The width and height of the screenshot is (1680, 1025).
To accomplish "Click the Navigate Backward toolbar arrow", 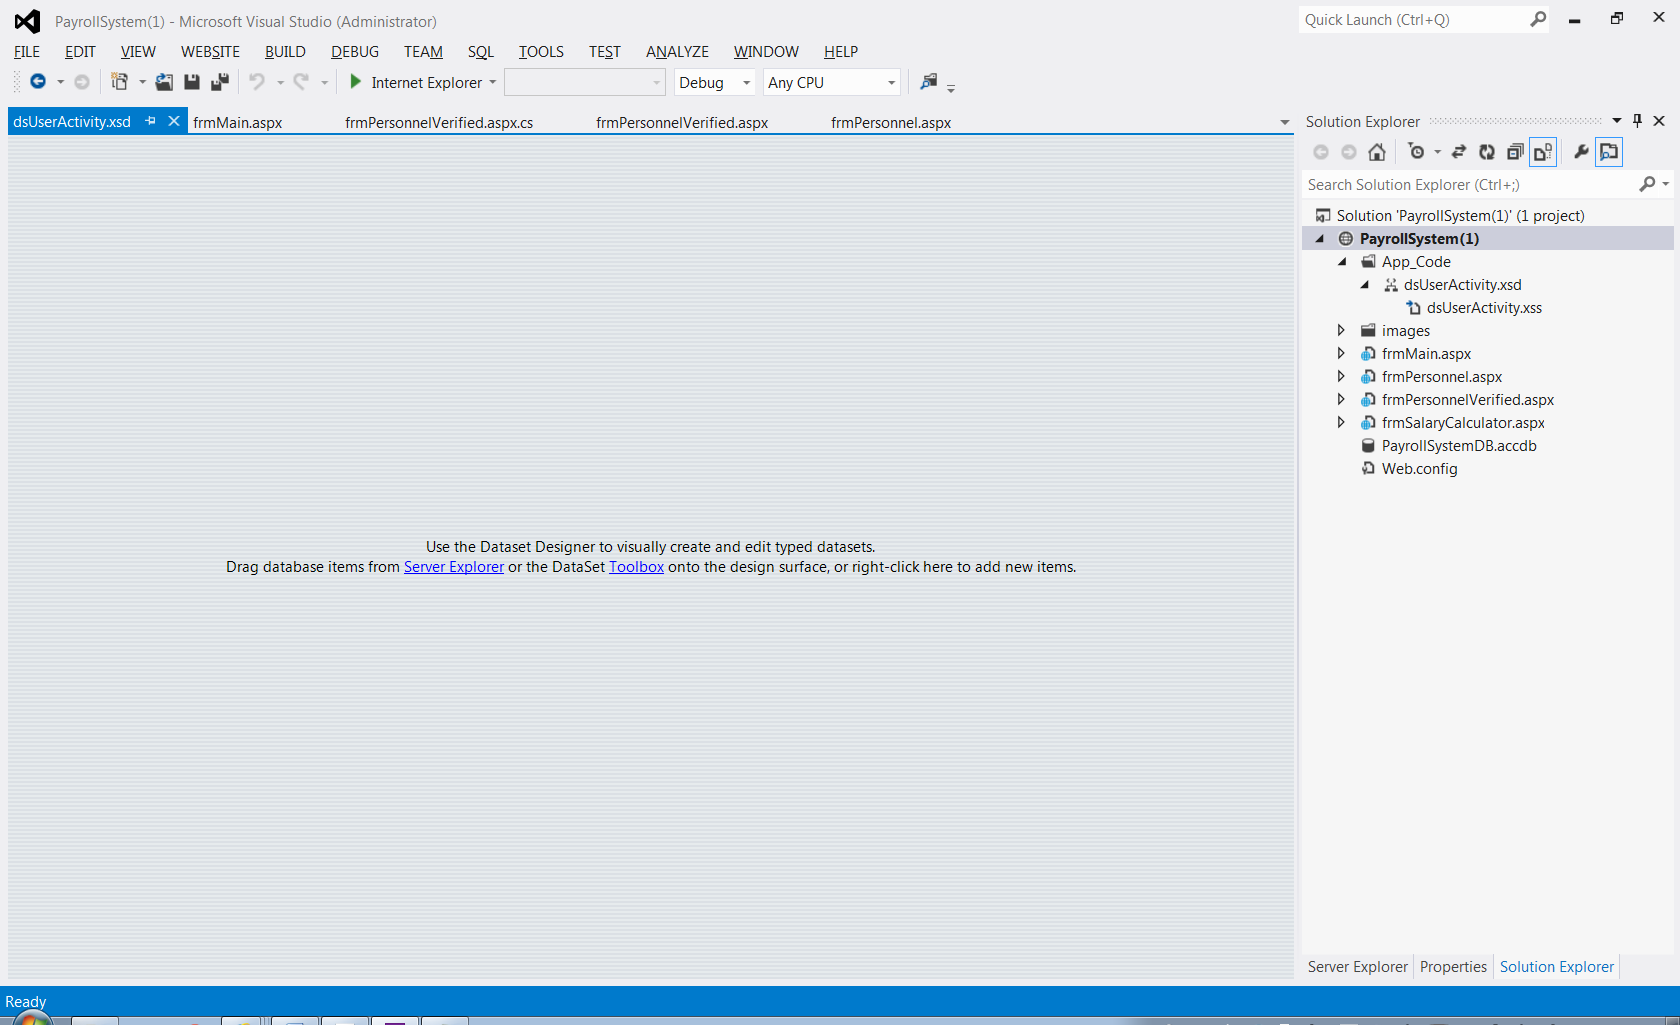I will point(38,82).
